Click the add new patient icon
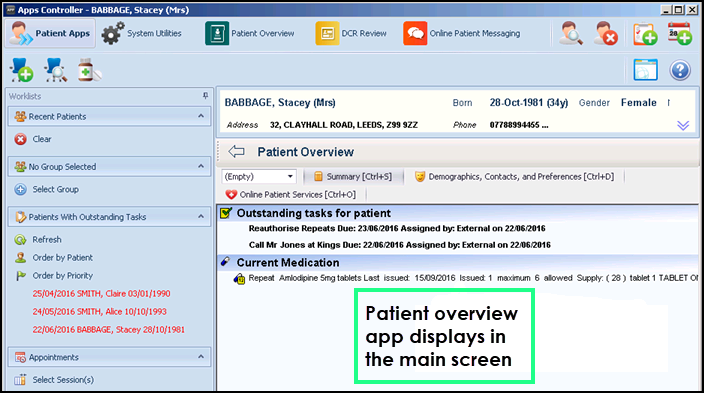 click(x=22, y=70)
